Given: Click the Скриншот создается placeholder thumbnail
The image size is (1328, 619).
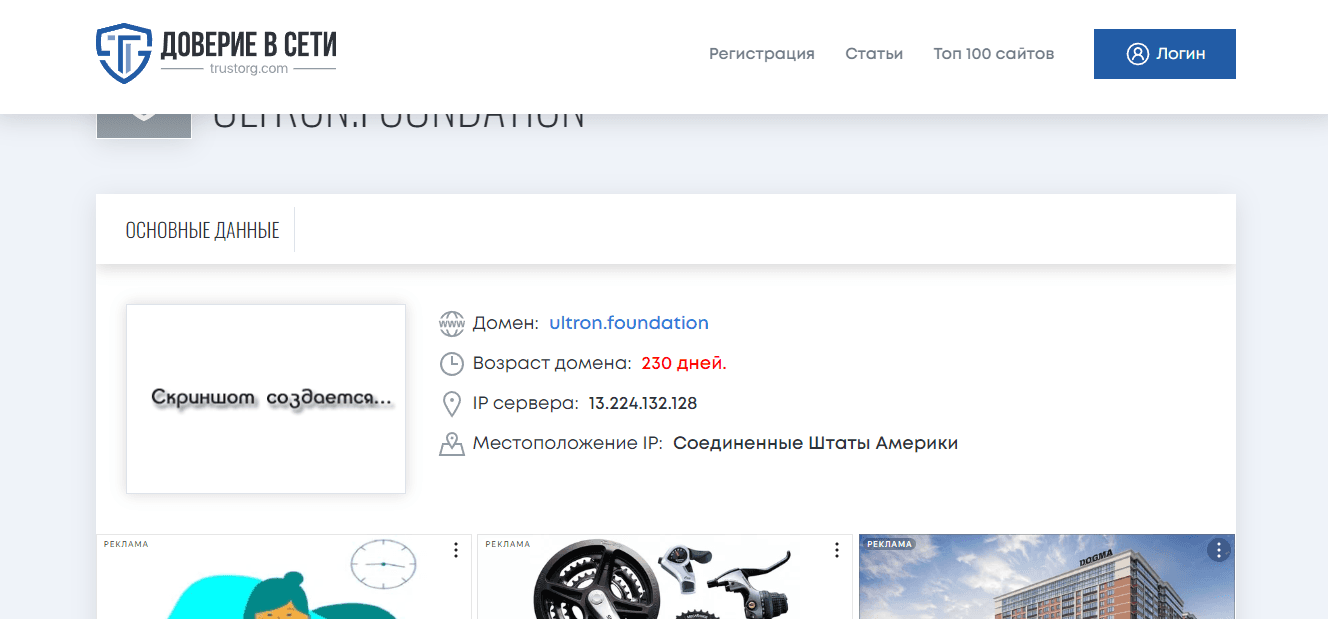Looking at the screenshot, I should (x=265, y=398).
